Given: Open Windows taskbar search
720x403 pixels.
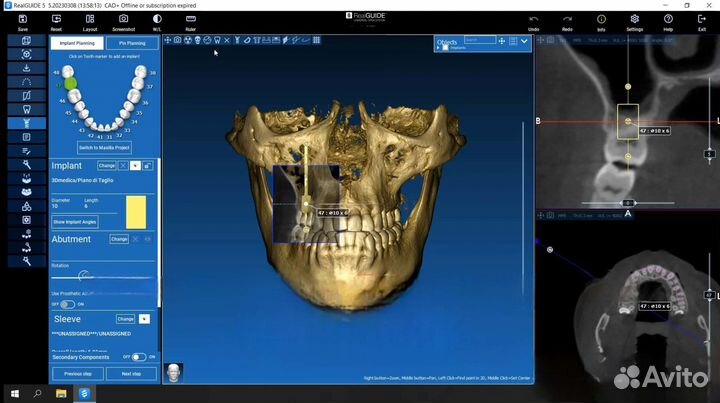Looking at the screenshot, I should (x=38, y=393).
